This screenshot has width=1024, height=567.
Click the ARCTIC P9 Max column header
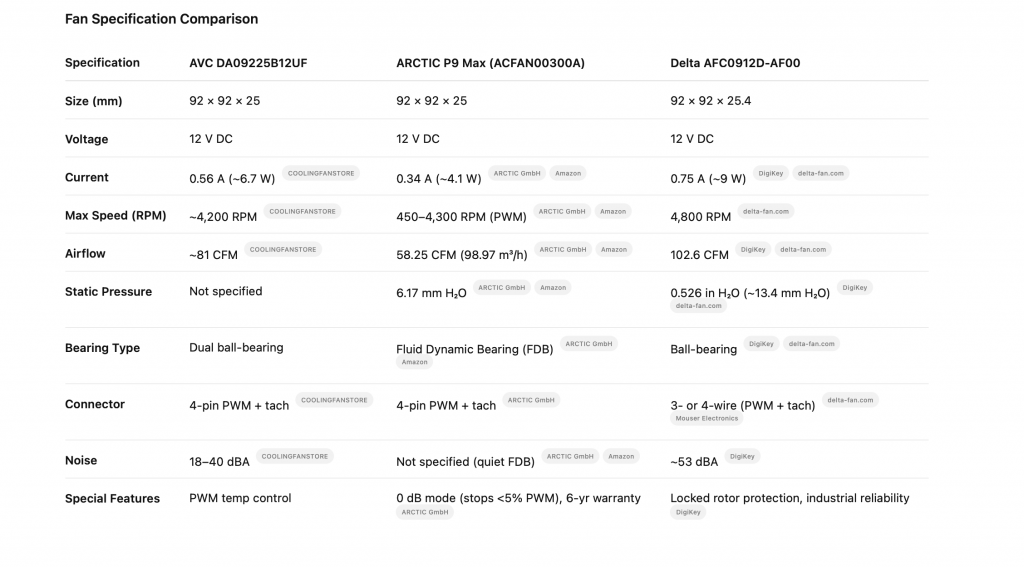[490, 63]
